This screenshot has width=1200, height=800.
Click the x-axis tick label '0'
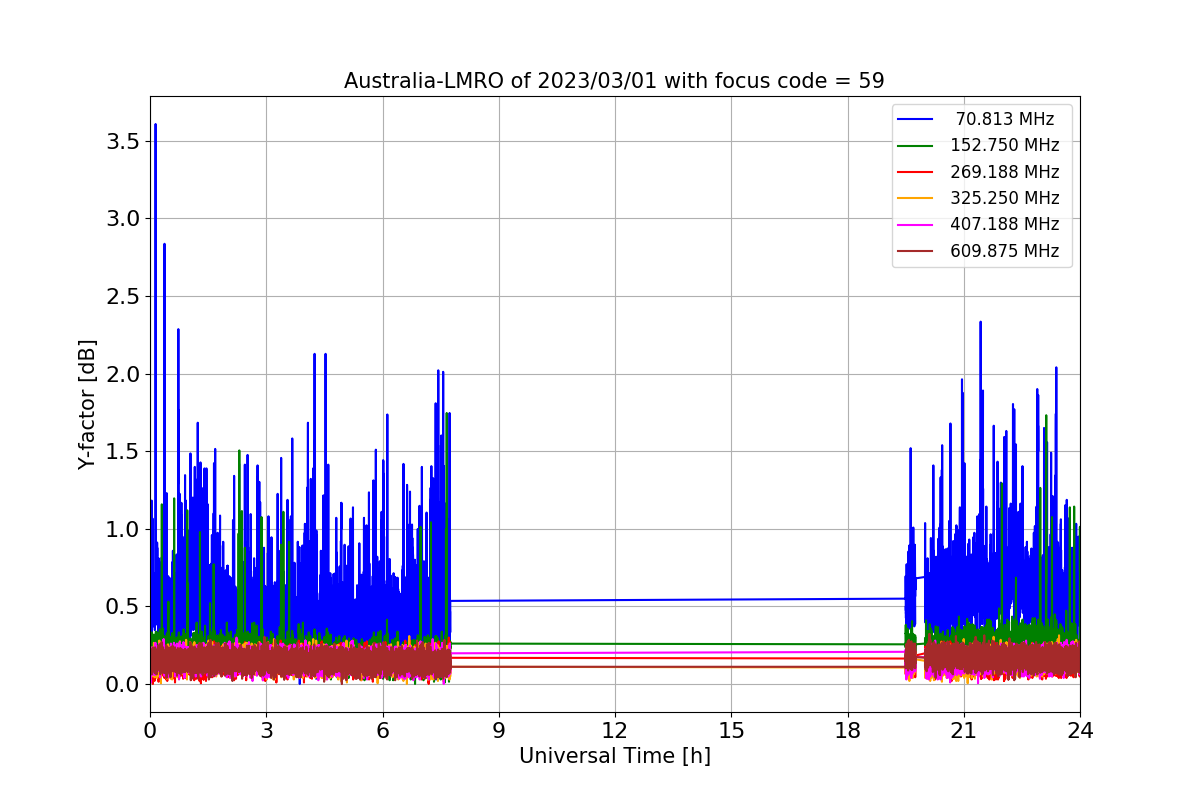[x=150, y=731]
